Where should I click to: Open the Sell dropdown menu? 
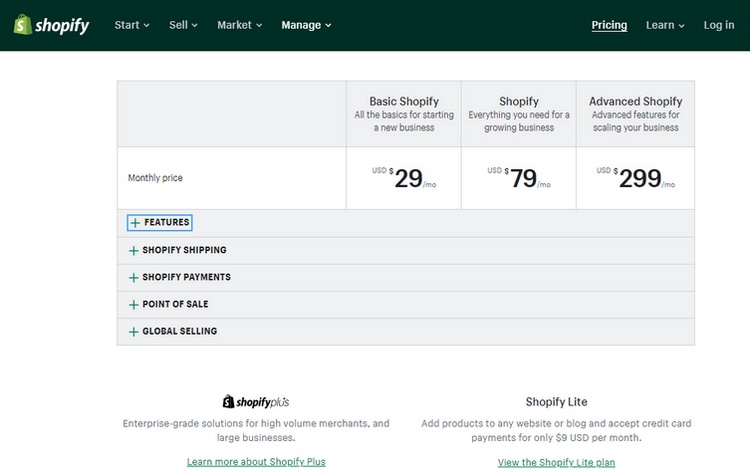coord(183,25)
